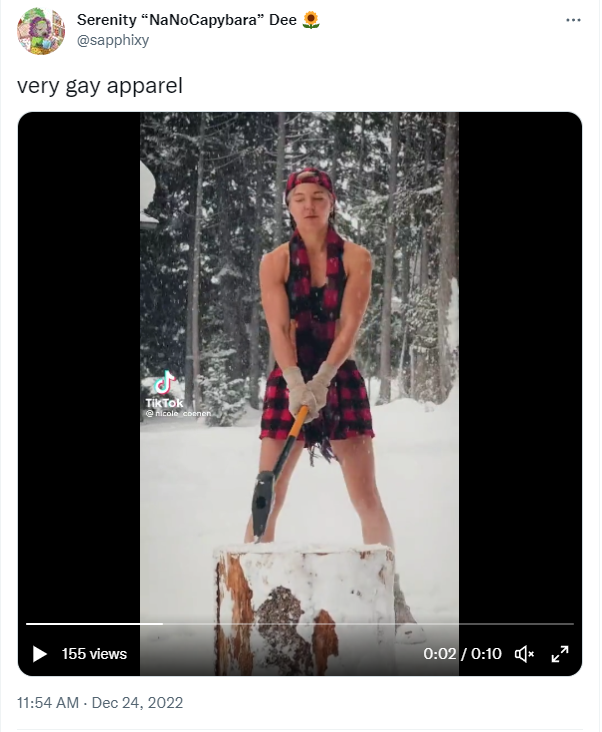Image resolution: width=602 pixels, height=732 pixels.
Task: Open the Serenity "NaNoCapybara" Dee display name
Action: [187, 20]
